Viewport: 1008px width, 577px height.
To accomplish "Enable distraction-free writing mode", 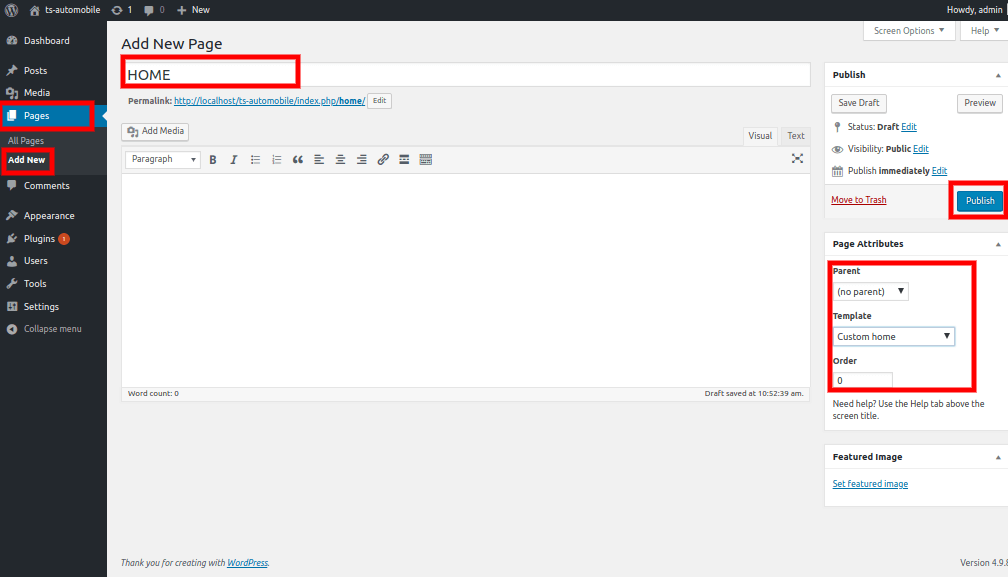I will click(x=797, y=159).
